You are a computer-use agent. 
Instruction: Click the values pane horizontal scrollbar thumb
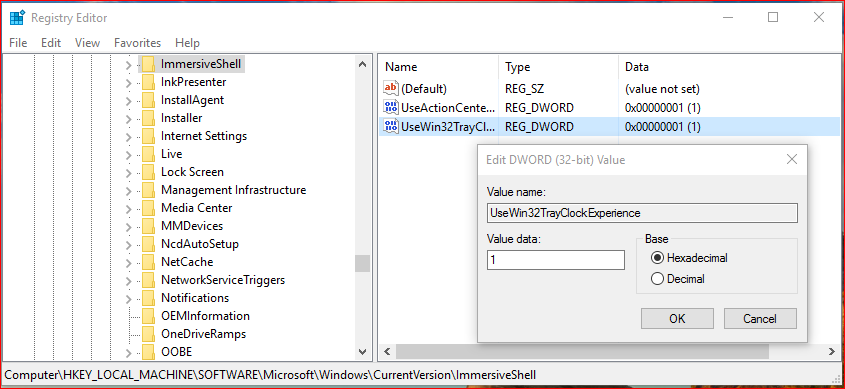(x=582, y=352)
